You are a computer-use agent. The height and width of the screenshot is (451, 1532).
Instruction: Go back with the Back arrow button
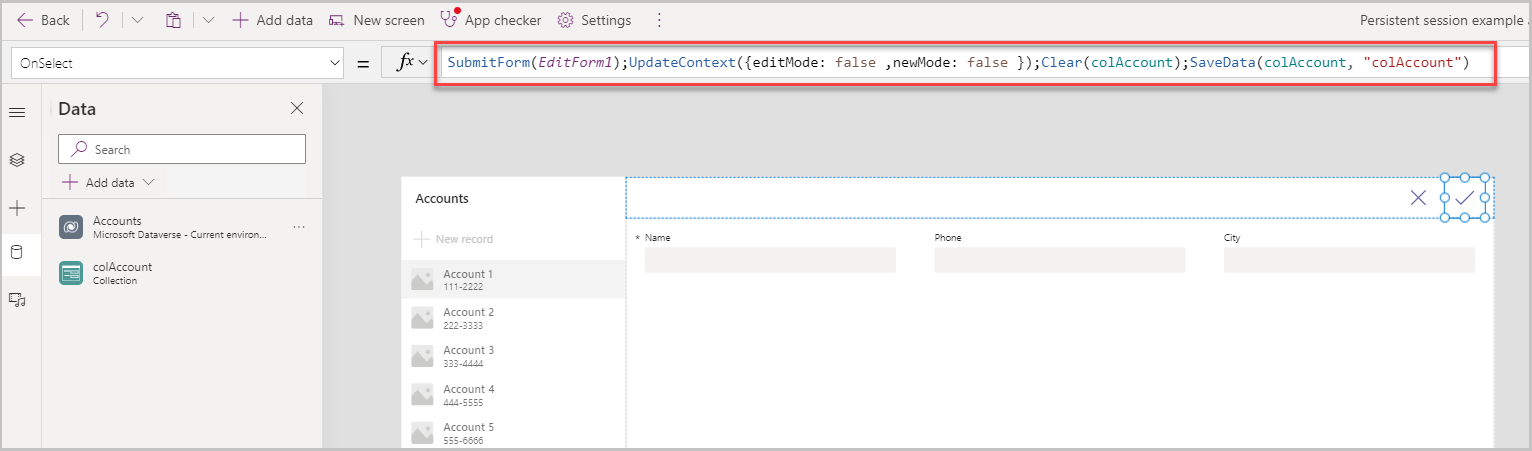coord(43,20)
